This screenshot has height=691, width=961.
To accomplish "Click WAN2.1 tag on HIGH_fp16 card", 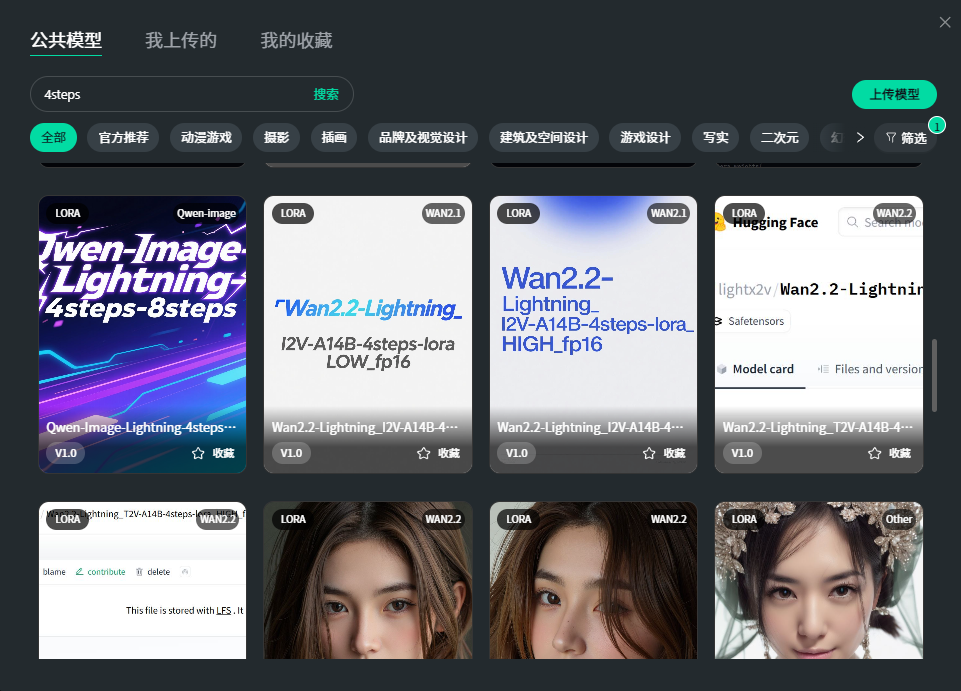I will coord(669,213).
